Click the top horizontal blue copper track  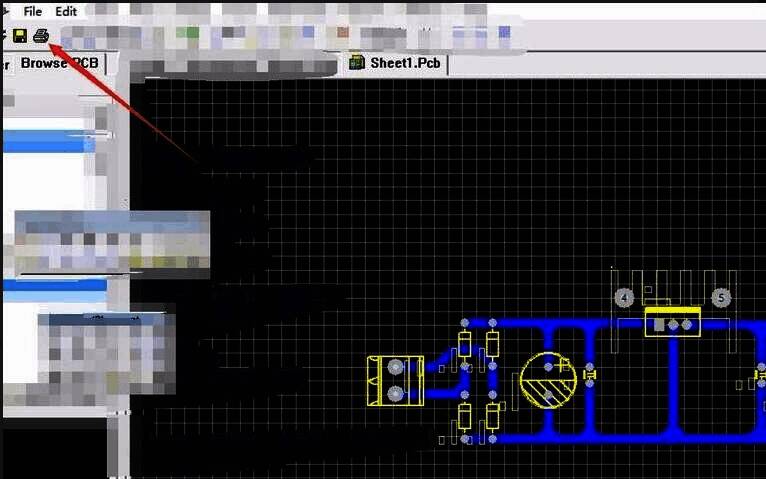(x=560, y=325)
